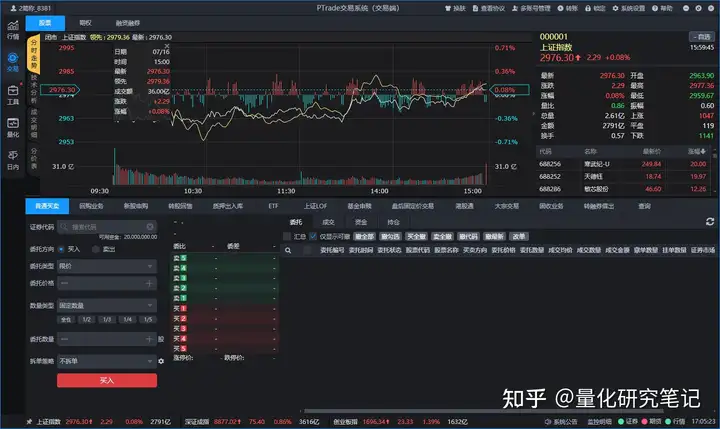Image resolution: width=720 pixels, height=429 pixels.
Task: Click the red 买入 submit button
Action: tap(107, 380)
